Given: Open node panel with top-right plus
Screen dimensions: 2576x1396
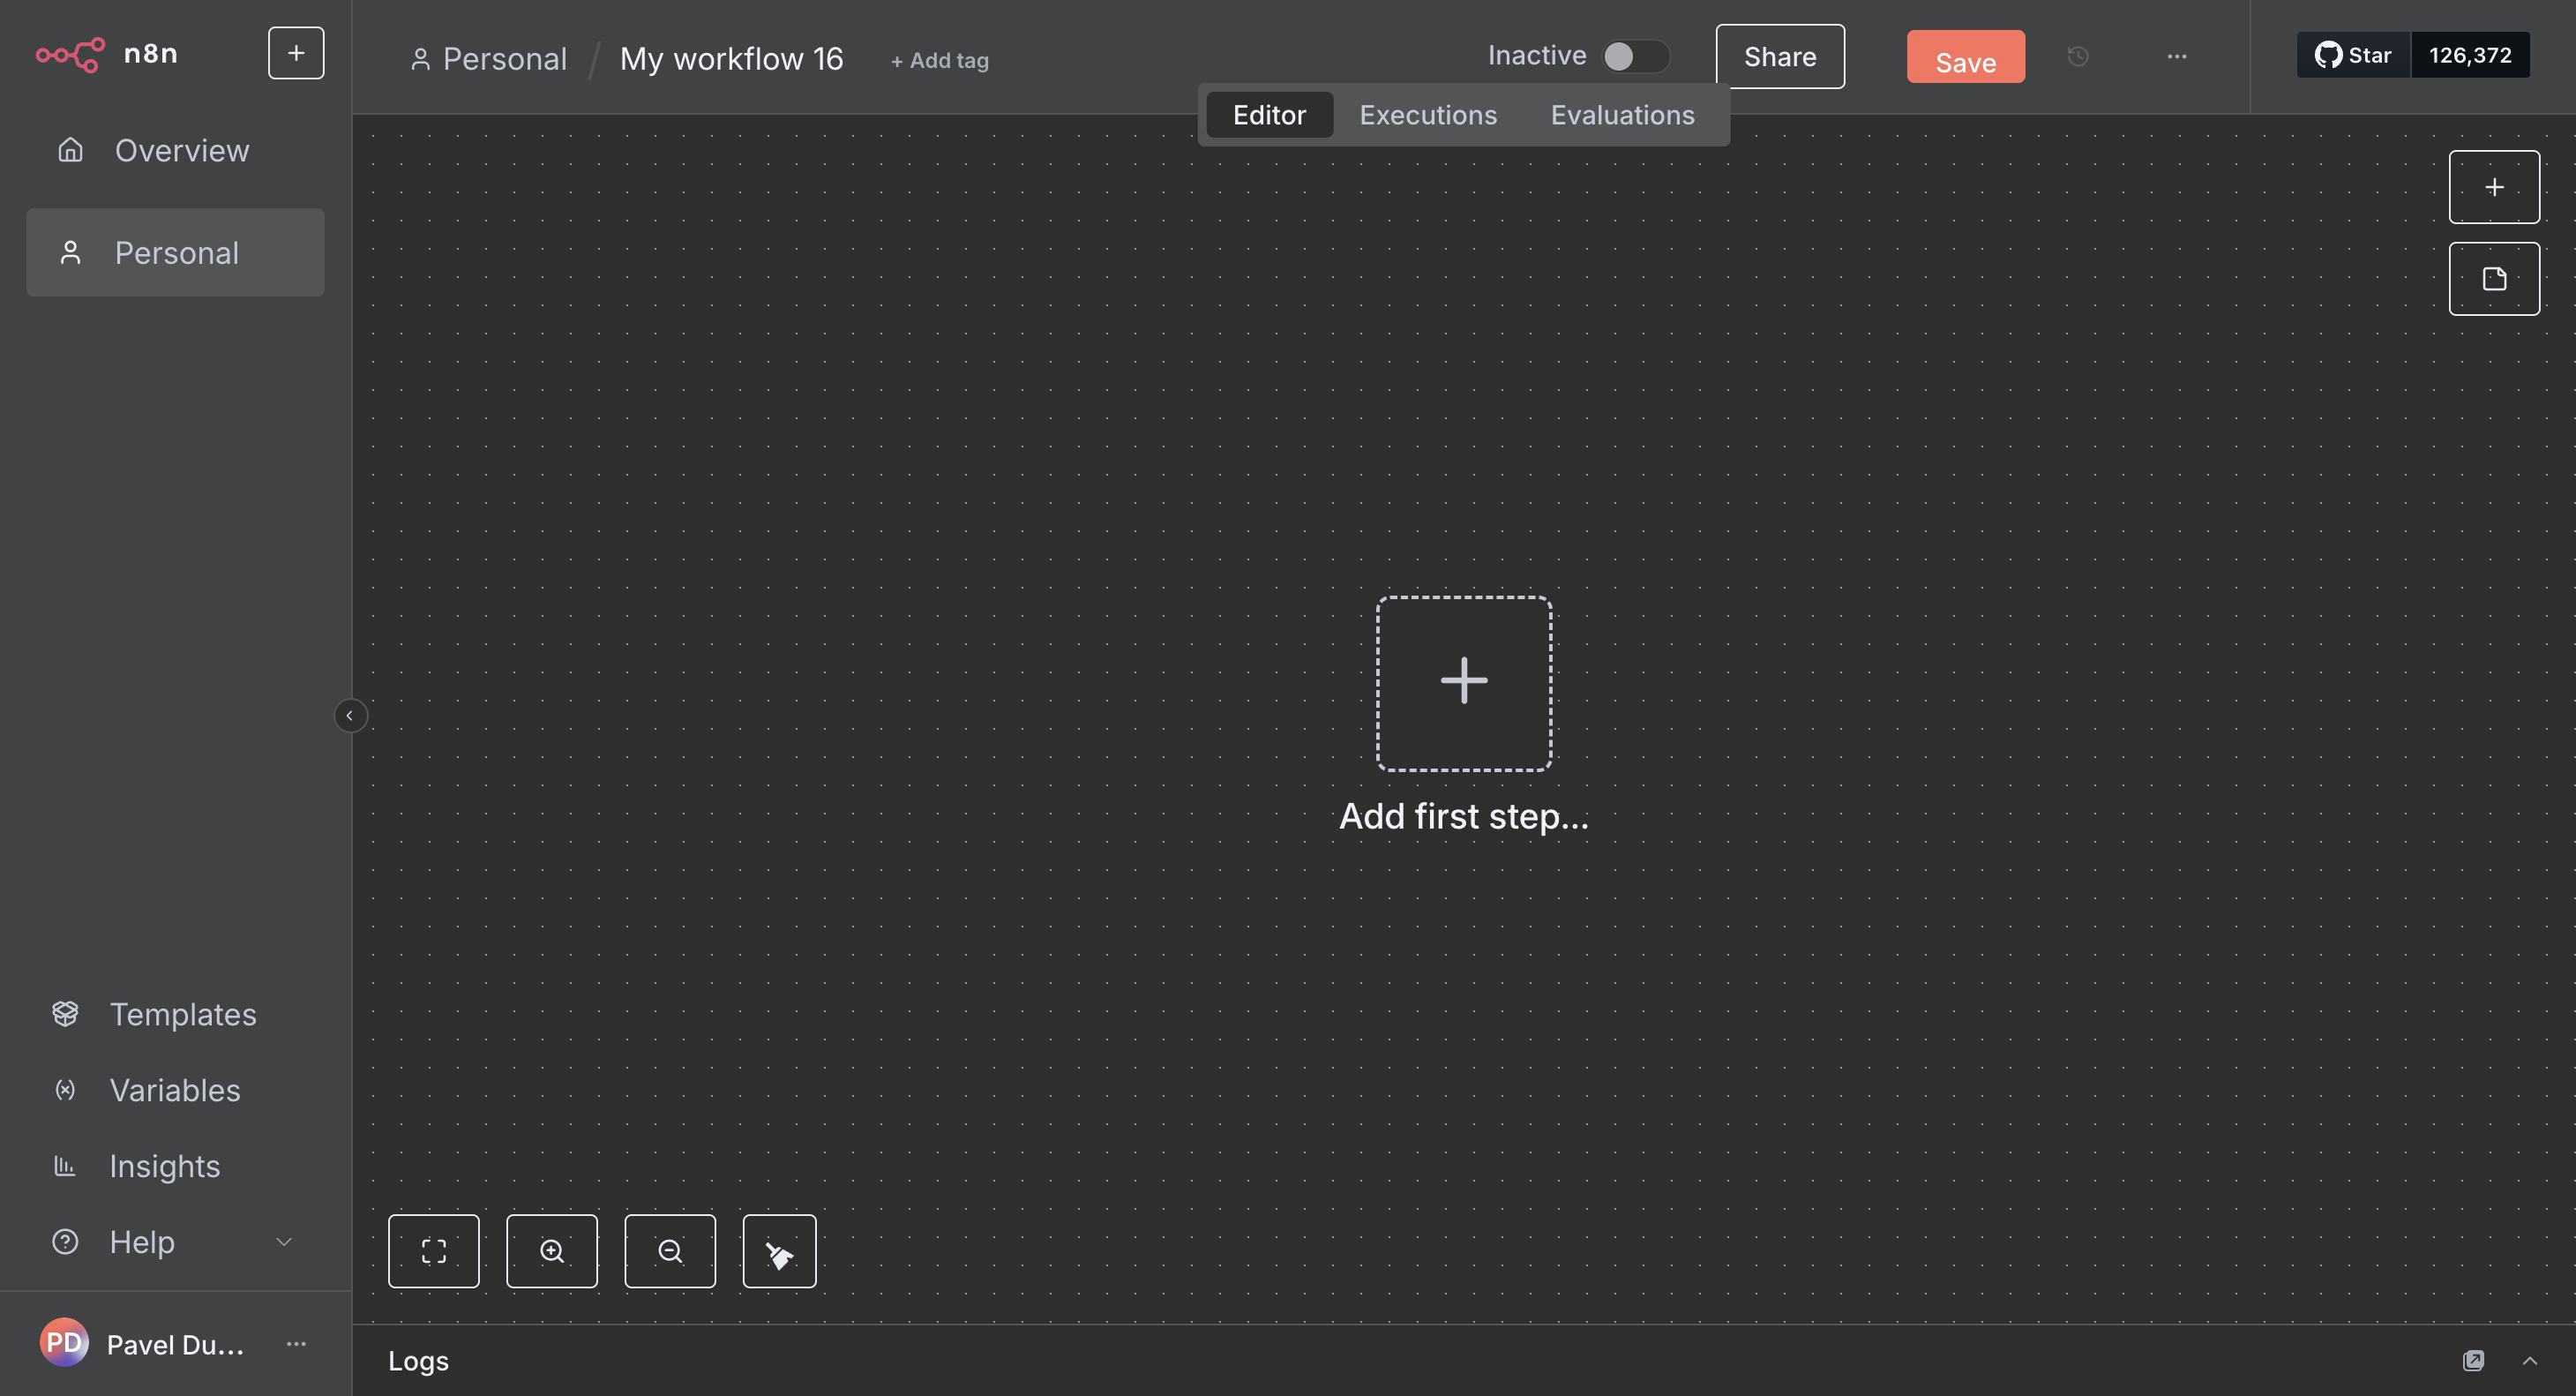Looking at the screenshot, I should coord(2494,187).
